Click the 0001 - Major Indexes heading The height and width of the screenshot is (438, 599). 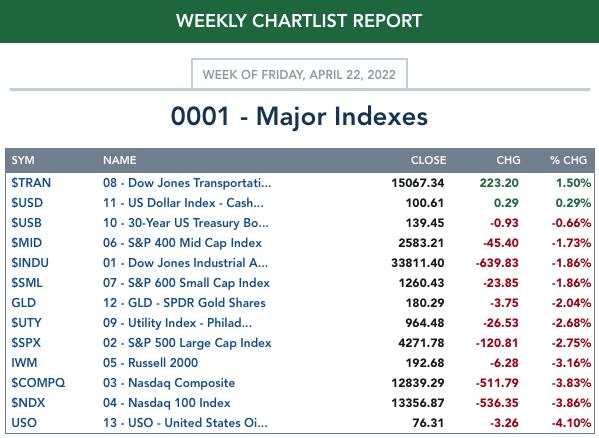[299, 116]
